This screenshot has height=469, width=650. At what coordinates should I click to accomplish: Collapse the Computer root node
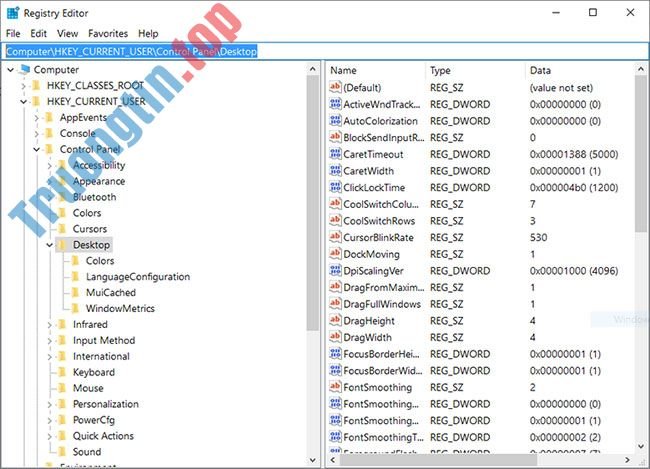(10, 70)
